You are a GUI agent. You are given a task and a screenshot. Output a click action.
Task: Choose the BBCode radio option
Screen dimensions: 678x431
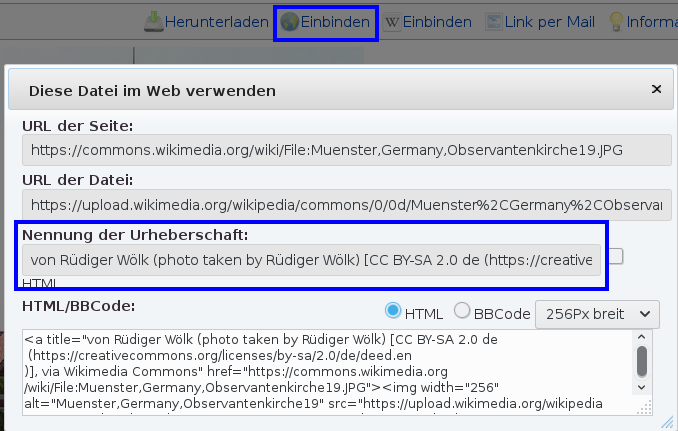pos(462,311)
